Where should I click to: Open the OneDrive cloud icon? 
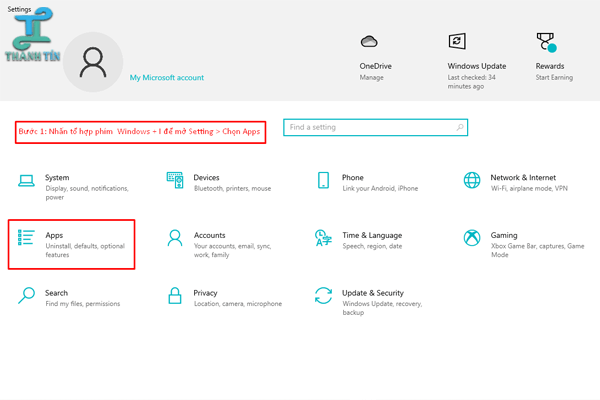(x=369, y=41)
